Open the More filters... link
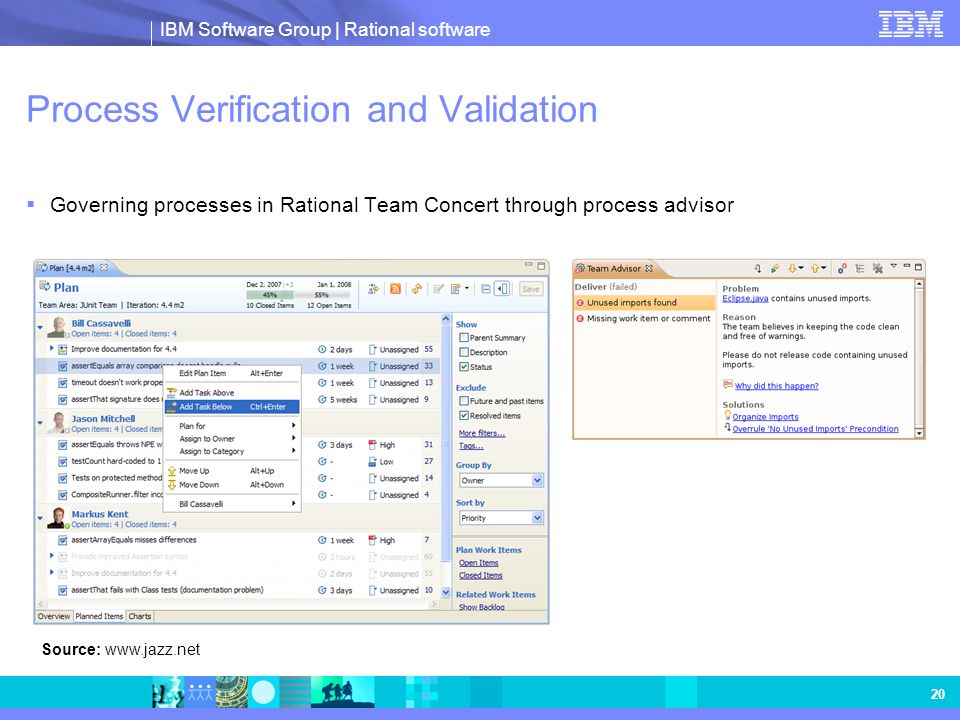Screen dimensions: 960x720 (x=482, y=433)
